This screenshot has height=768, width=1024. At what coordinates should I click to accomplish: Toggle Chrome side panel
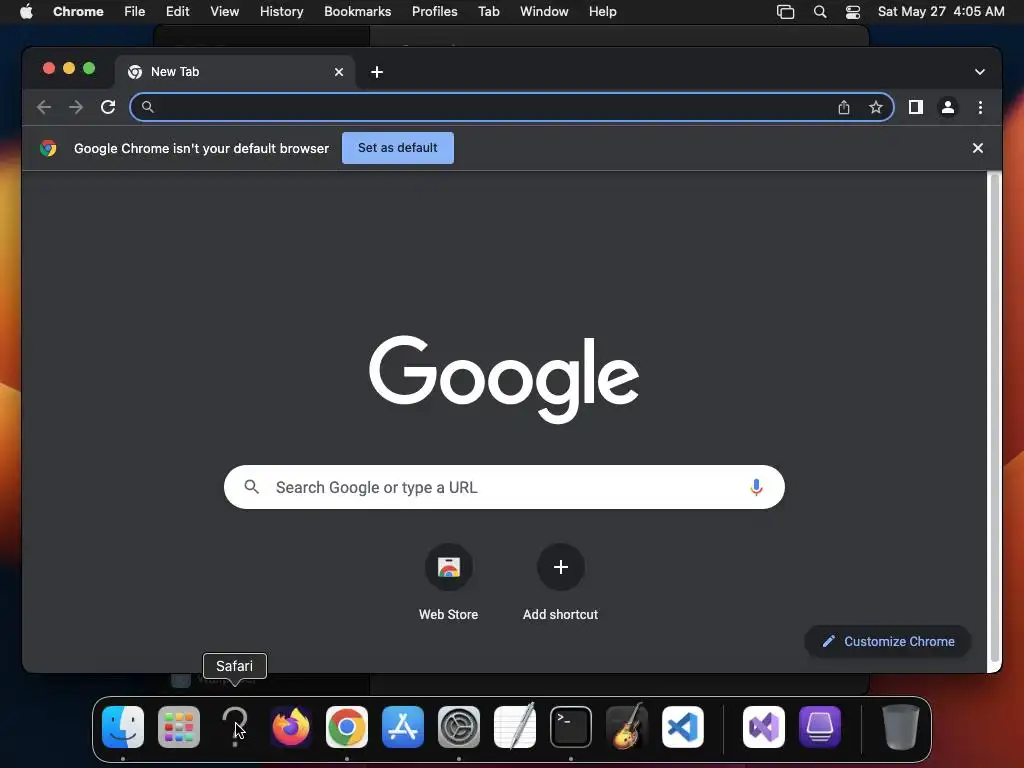tap(916, 107)
